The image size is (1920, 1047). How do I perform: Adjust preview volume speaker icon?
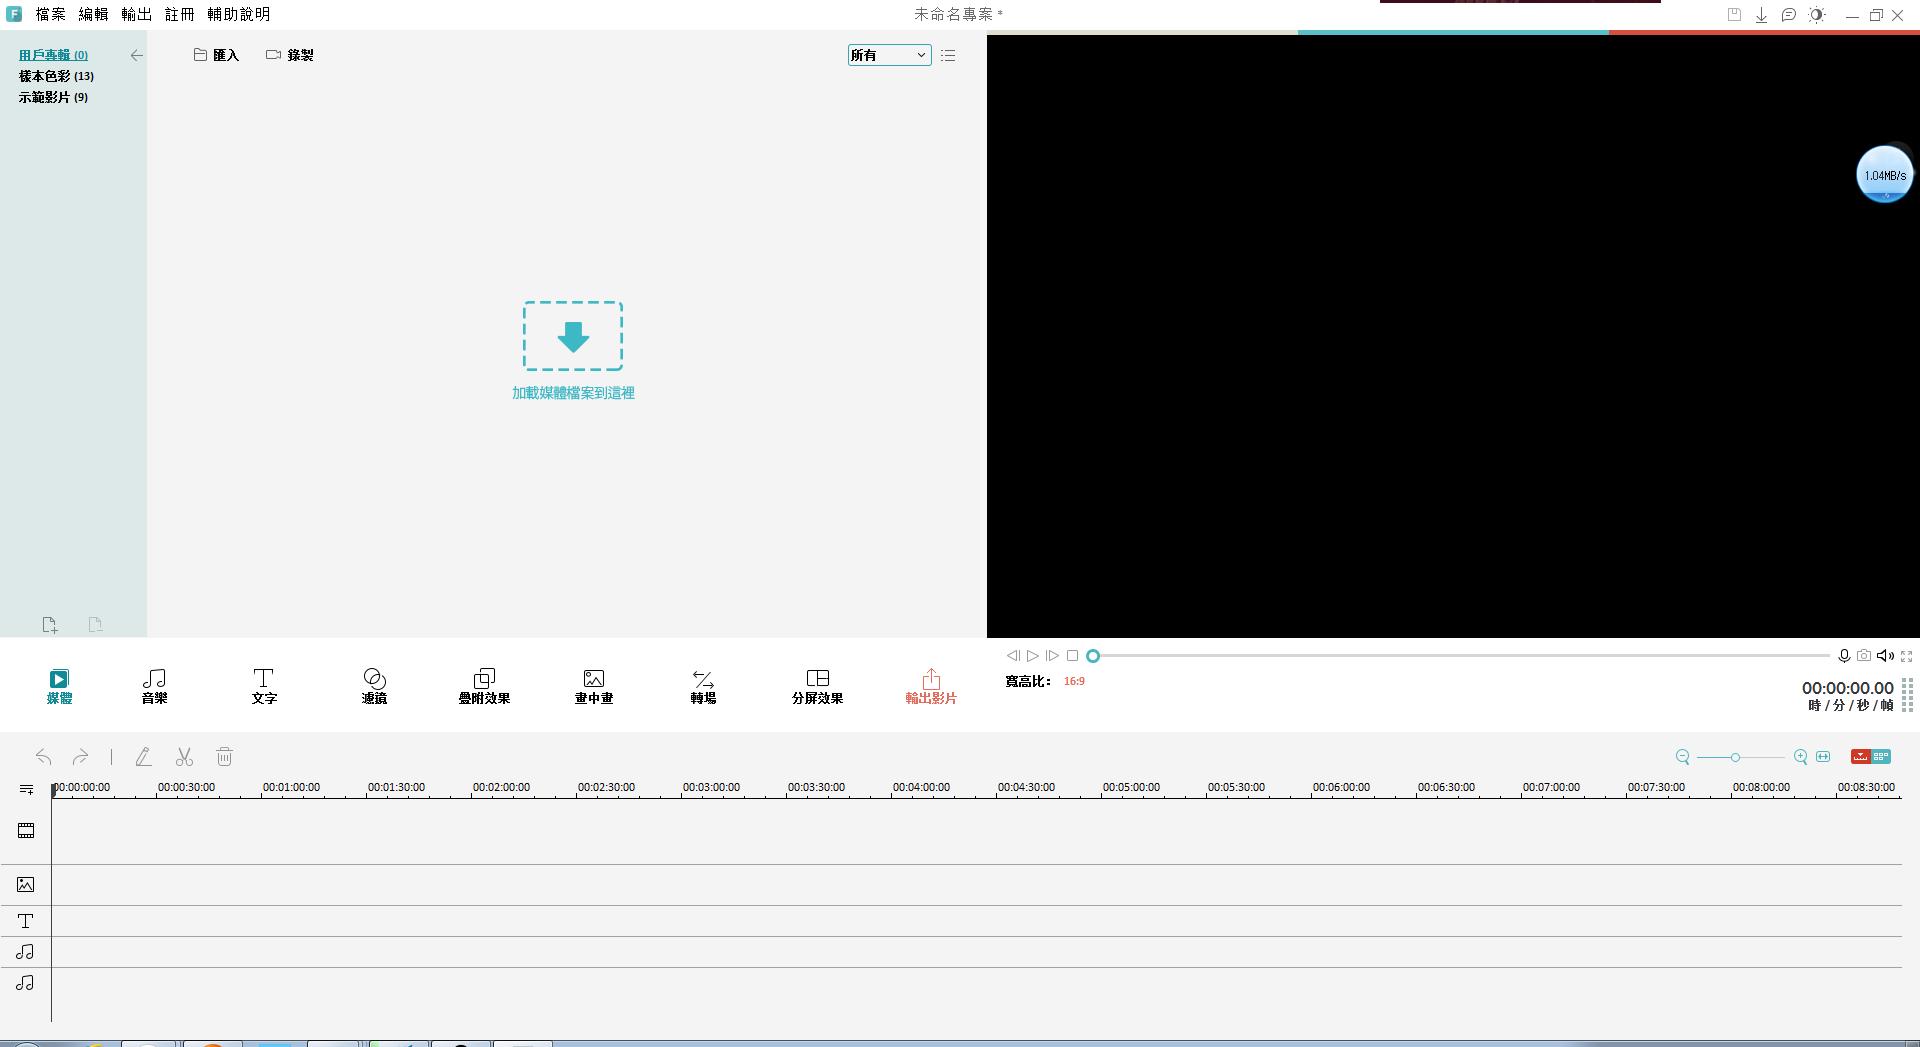[x=1885, y=656]
